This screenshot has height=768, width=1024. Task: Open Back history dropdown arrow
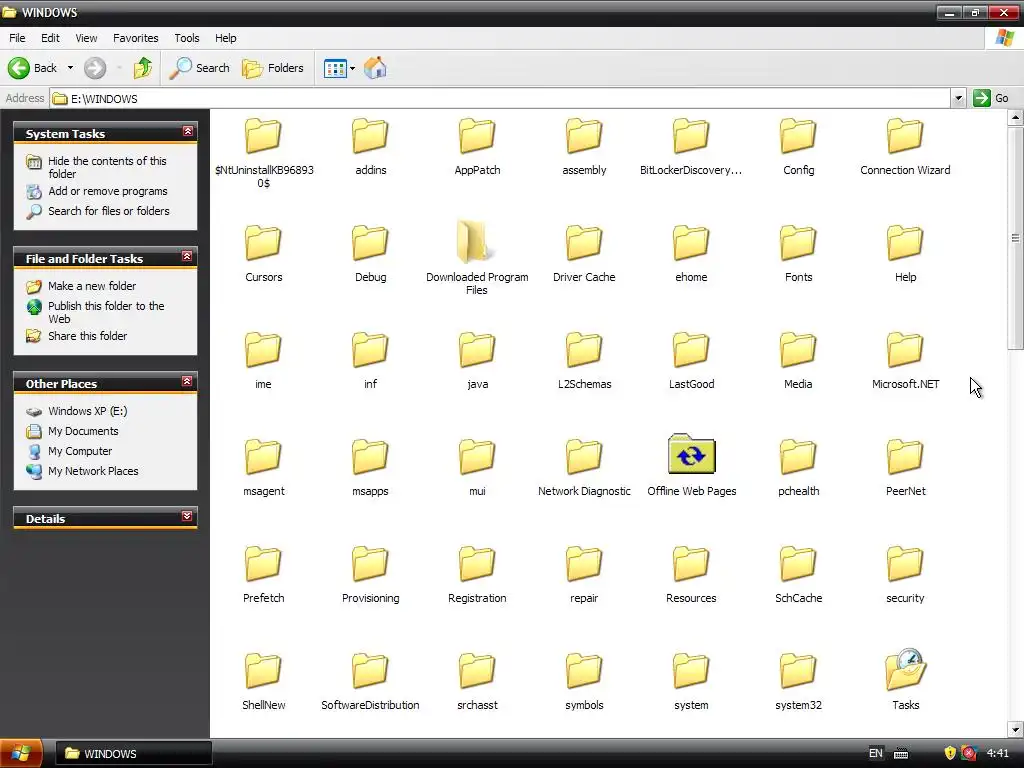[x=70, y=68]
